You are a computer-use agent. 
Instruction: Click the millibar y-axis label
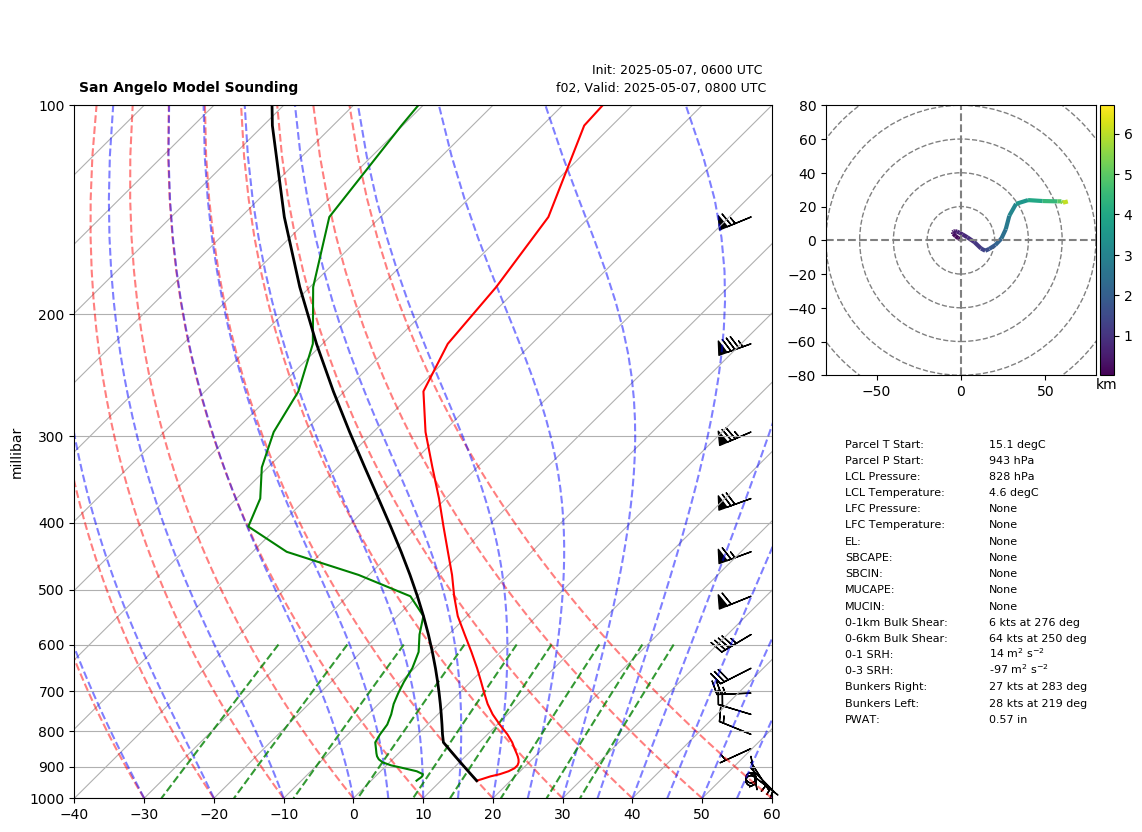[x=17, y=455]
